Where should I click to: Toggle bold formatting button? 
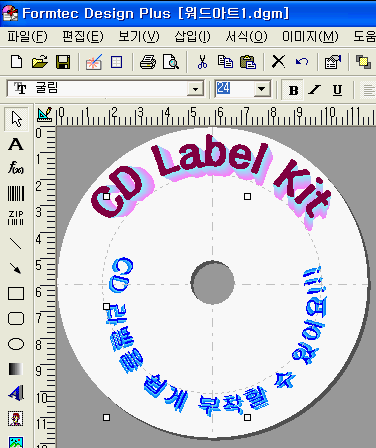(293, 90)
